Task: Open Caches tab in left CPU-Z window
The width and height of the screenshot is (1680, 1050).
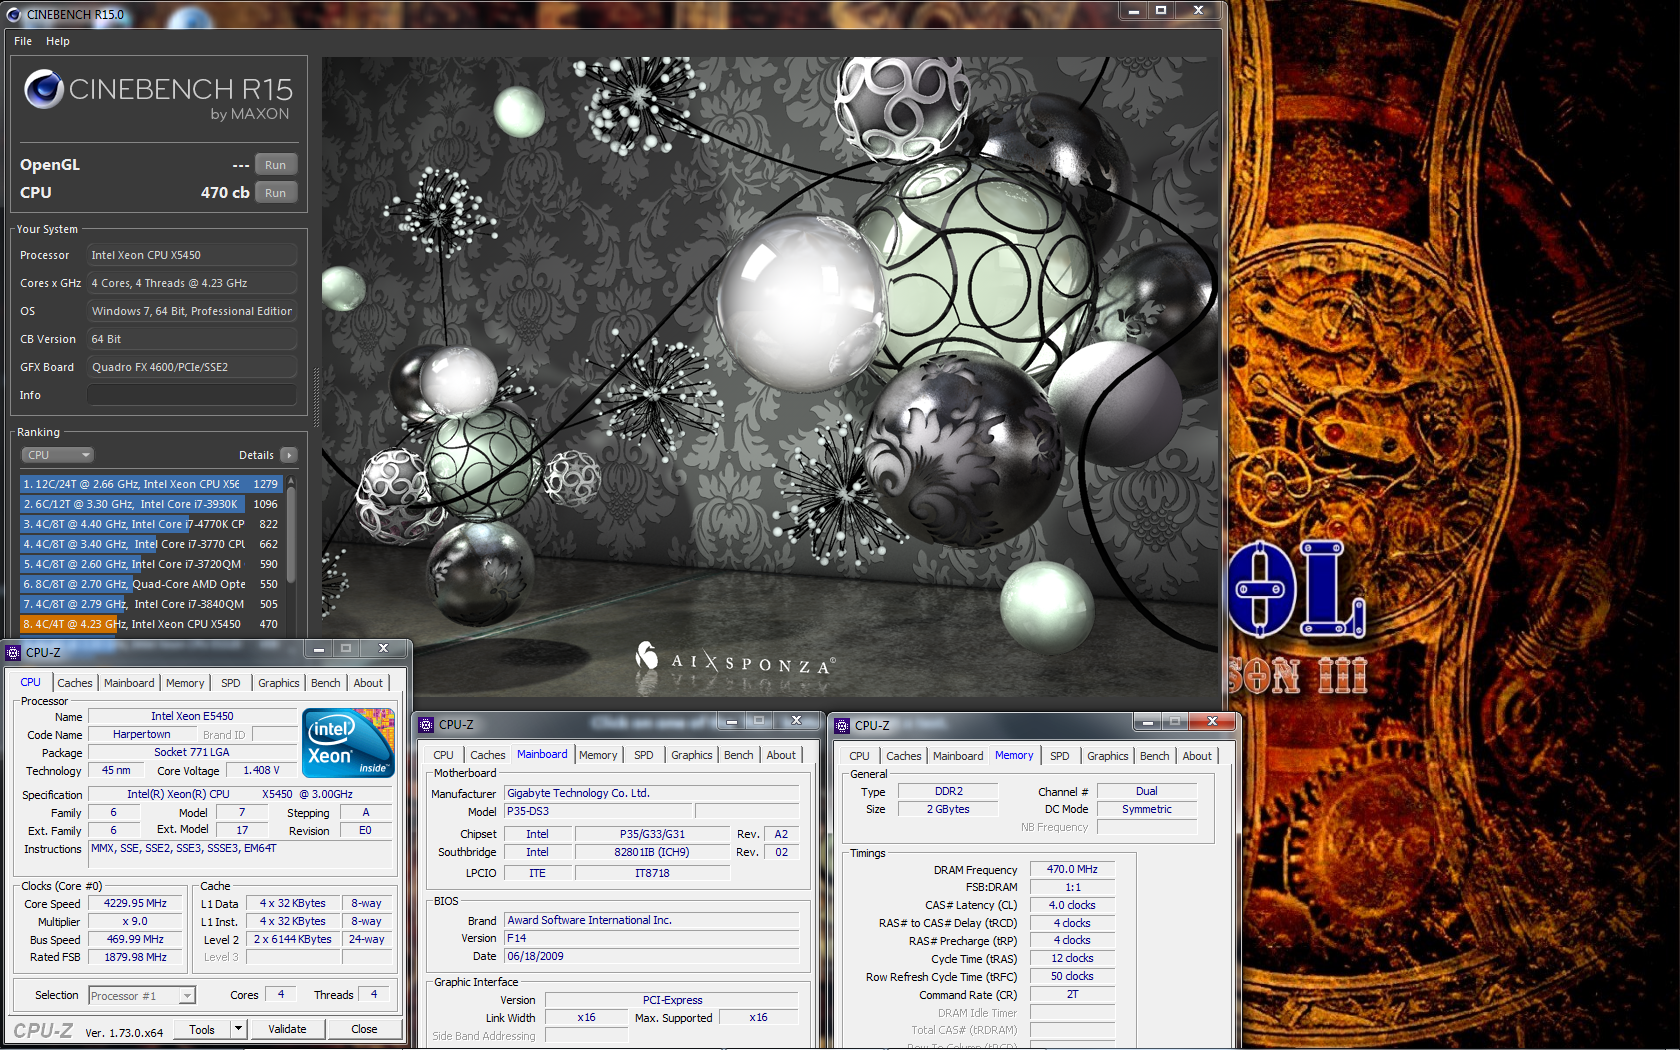Action: point(75,683)
